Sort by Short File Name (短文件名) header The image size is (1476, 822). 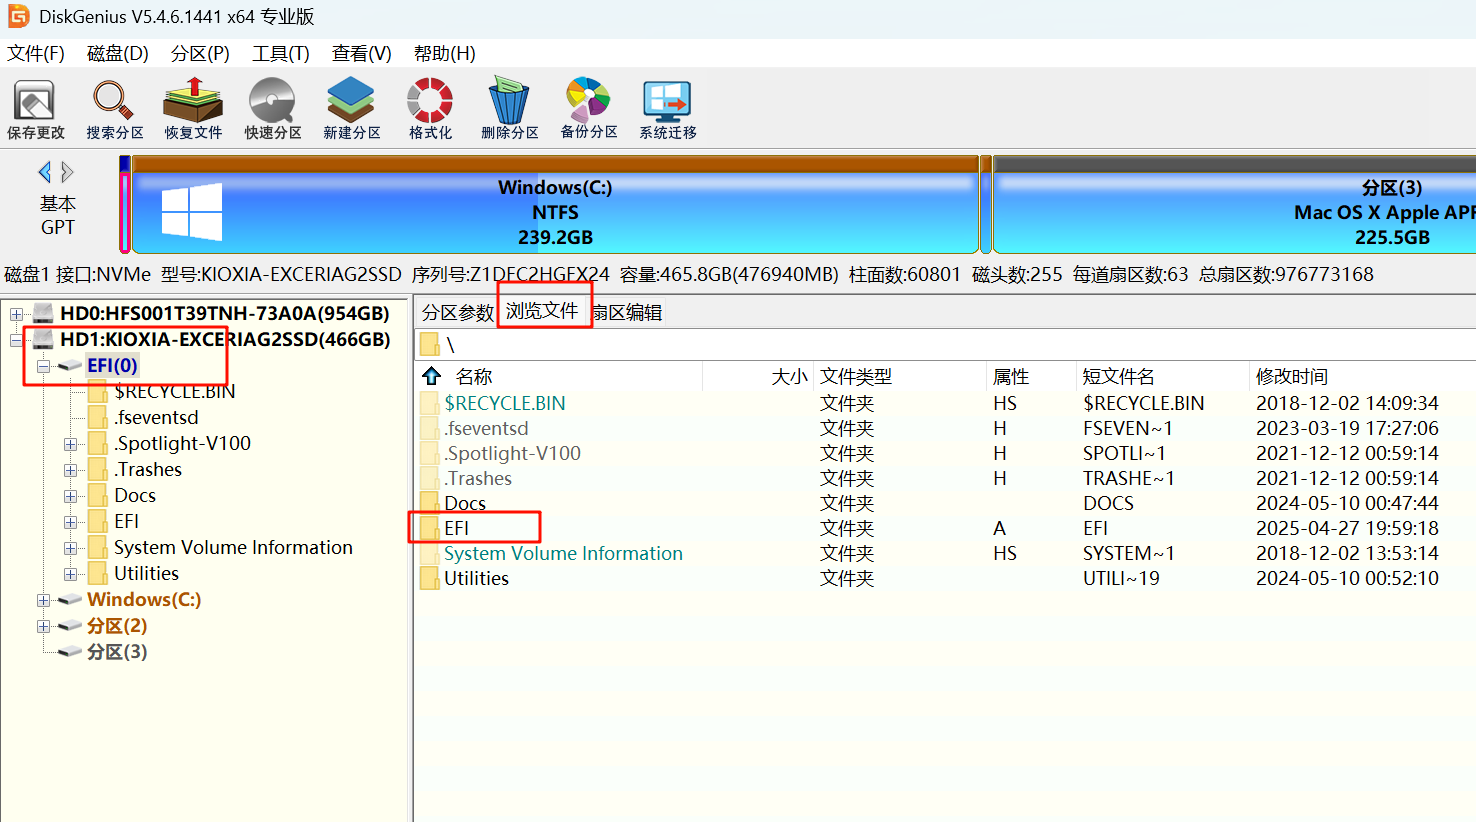coord(1118,376)
